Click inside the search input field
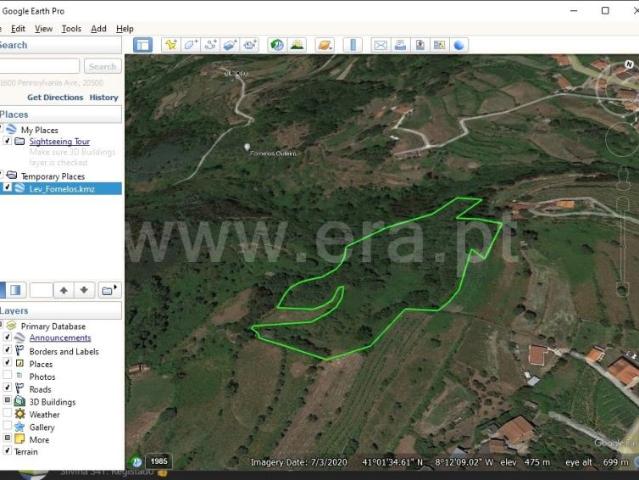This screenshot has height=480, width=639. [x=39, y=66]
